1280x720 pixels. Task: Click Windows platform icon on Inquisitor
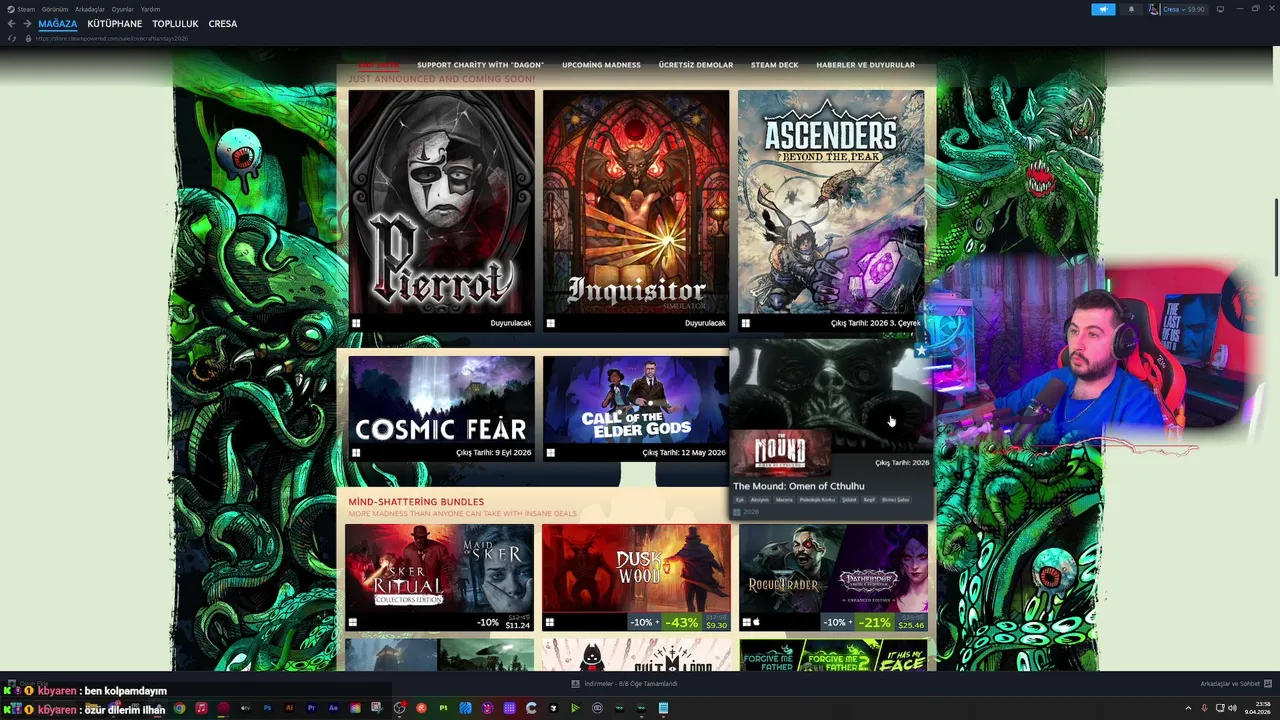[550, 323]
